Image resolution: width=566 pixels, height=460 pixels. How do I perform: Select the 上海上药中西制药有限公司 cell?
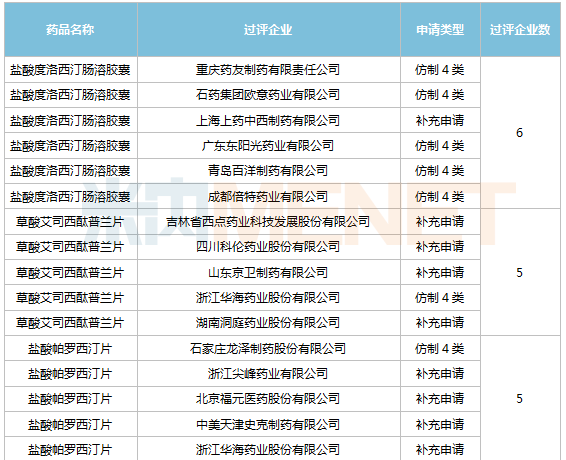pyautogui.click(x=269, y=120)
